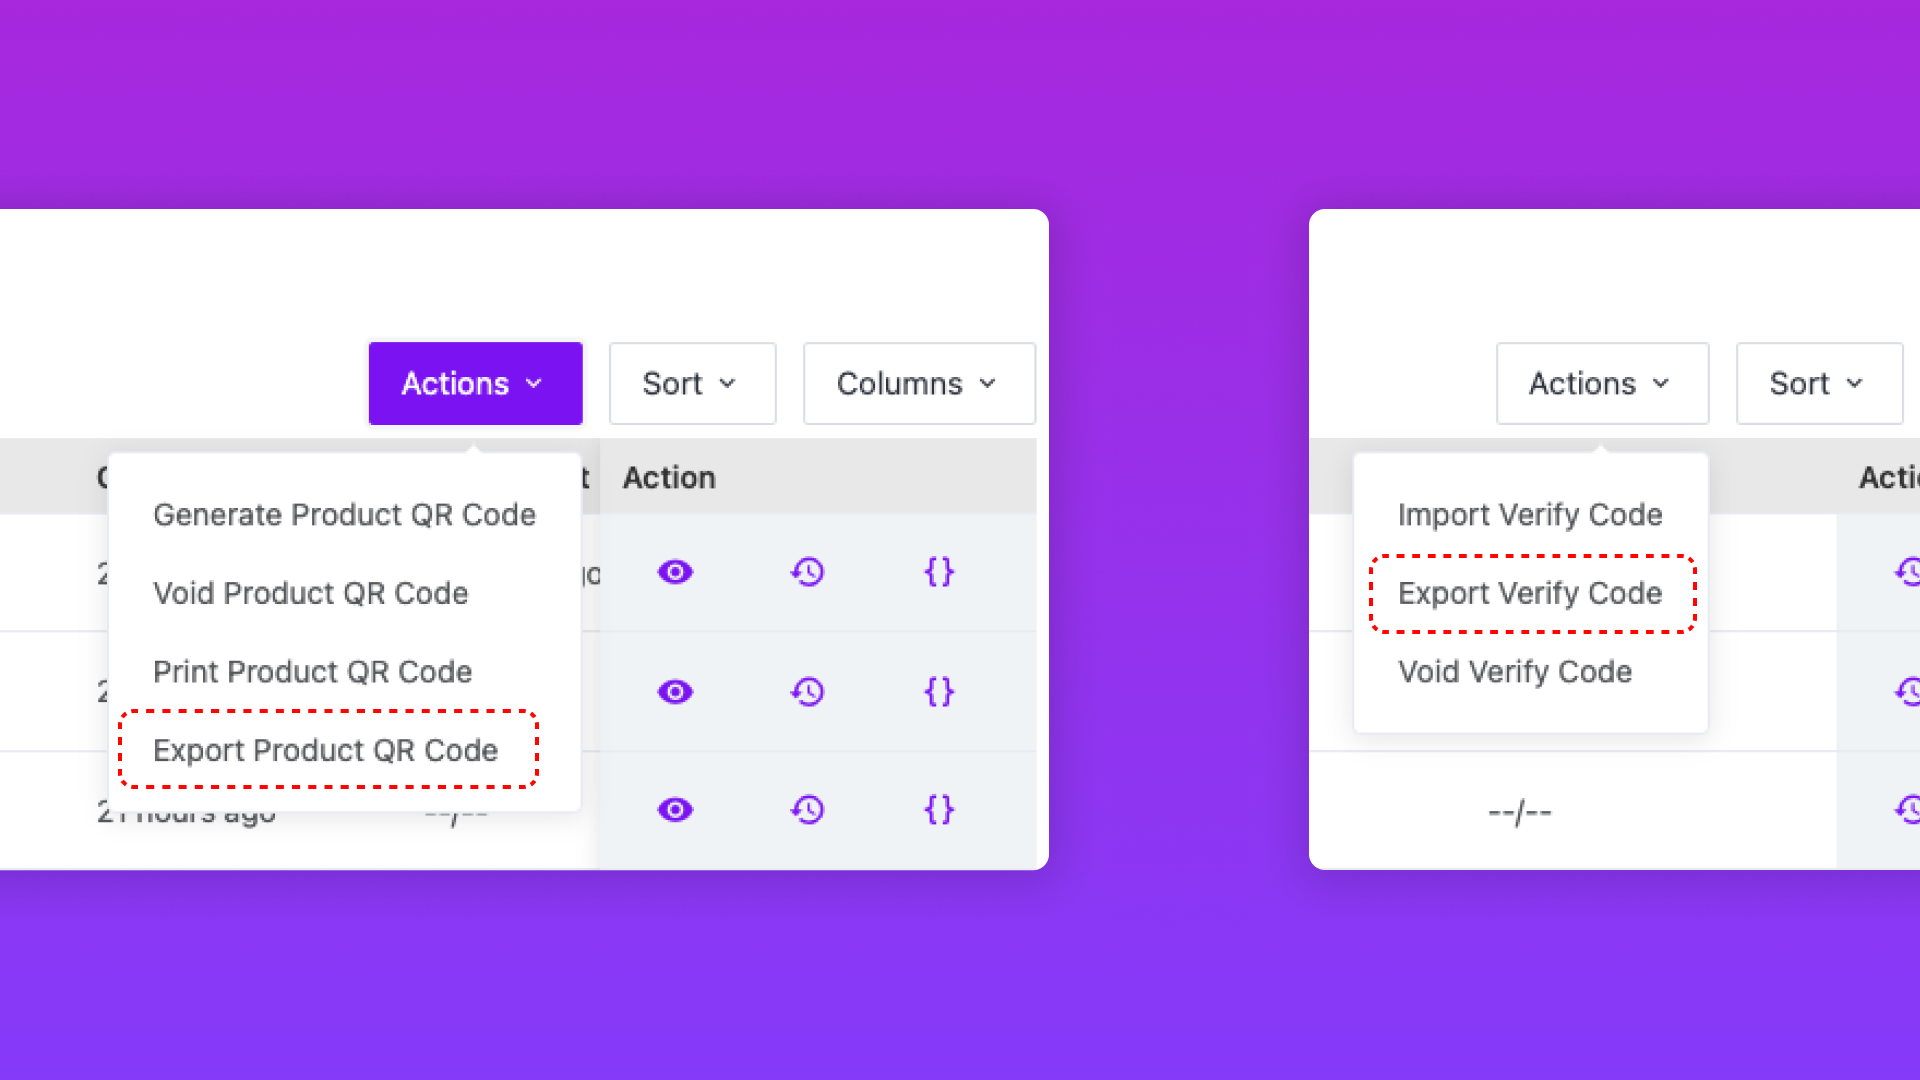
Task: Click the curly braces icon in third row
Action: 939,810
